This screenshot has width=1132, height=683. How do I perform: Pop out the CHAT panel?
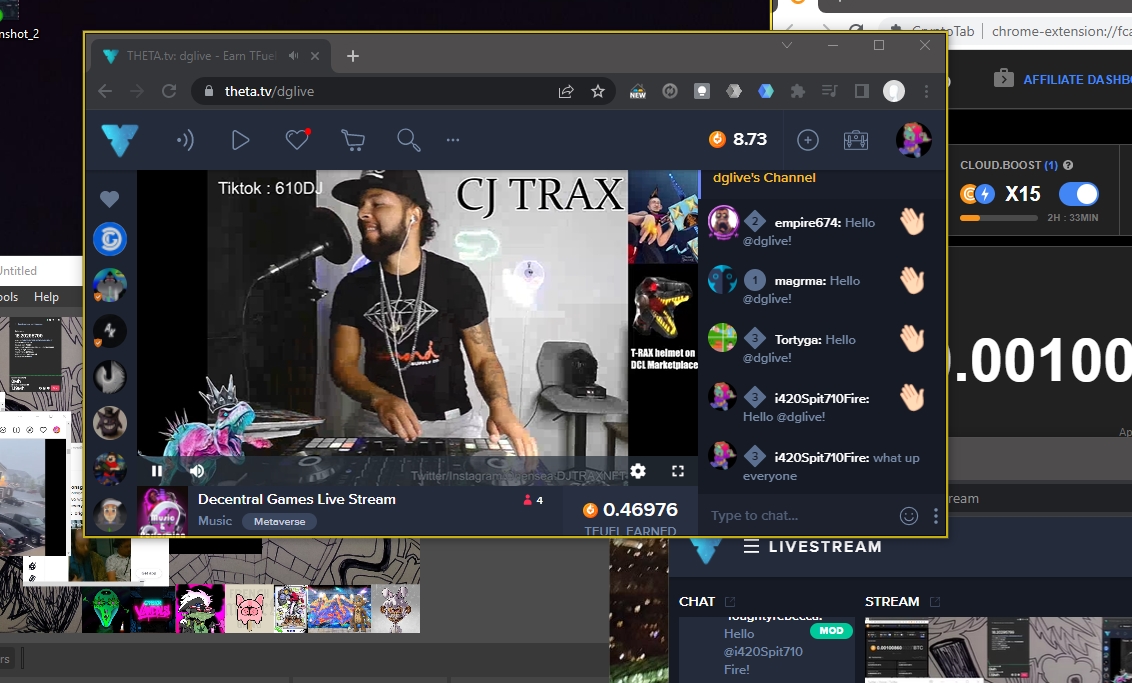point(730,601)
